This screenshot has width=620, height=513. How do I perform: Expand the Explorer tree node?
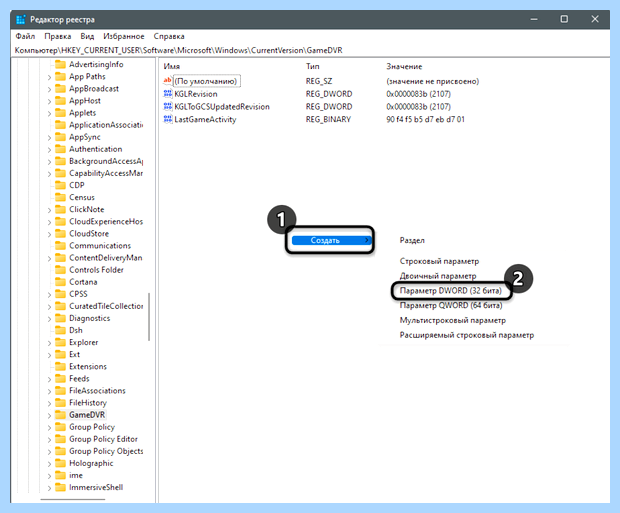[x=49, y=343]
